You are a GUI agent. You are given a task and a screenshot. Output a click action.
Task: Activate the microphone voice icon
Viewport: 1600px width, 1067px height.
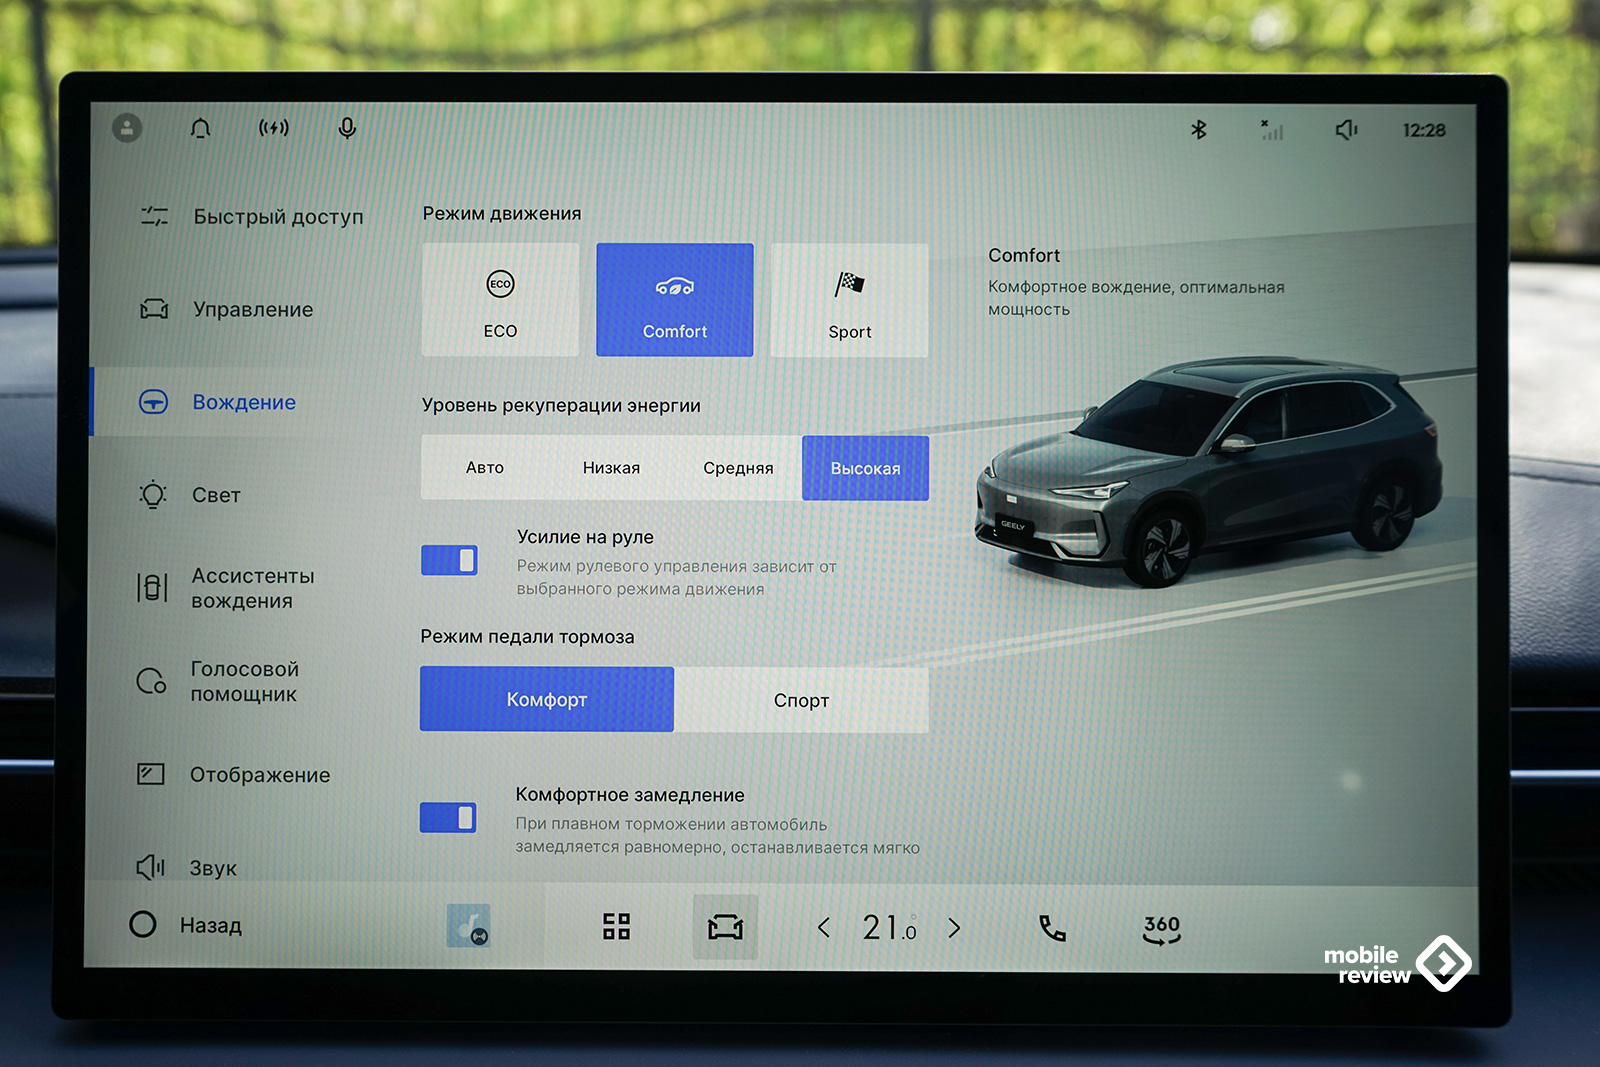[x=347, y=128]
